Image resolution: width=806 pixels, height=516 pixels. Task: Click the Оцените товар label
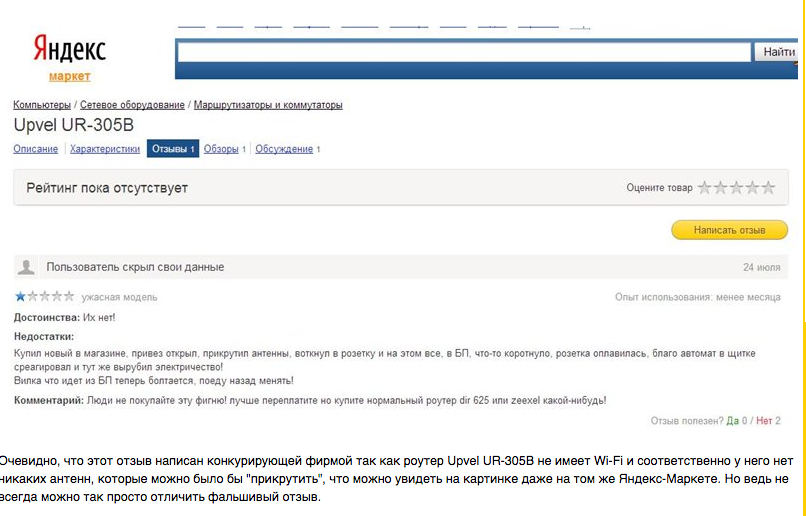click(x=659, y=188)
